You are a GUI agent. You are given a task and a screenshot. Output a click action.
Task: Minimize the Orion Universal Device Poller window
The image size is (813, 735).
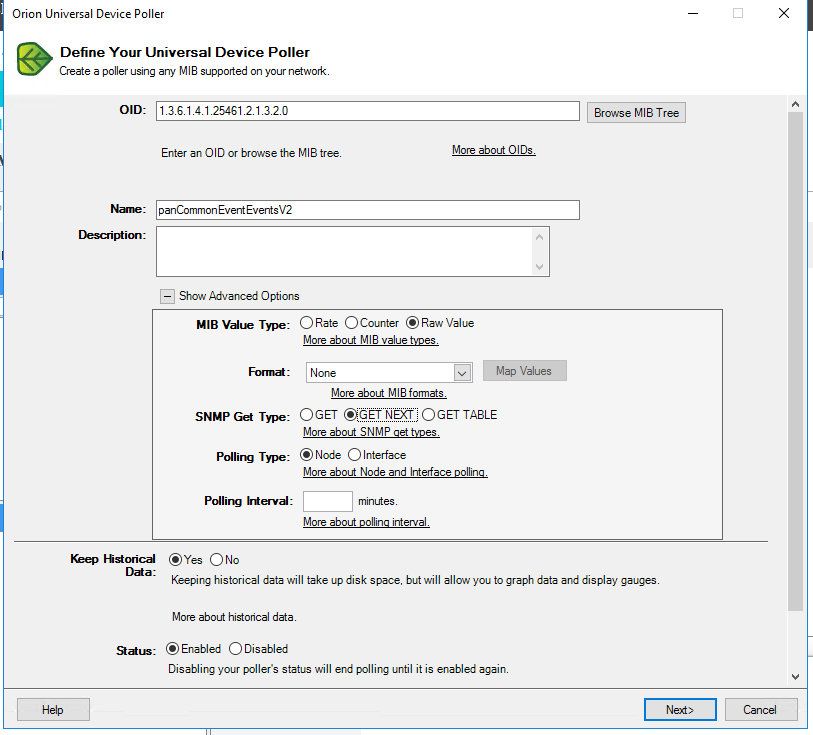click(x=693, y=13)
